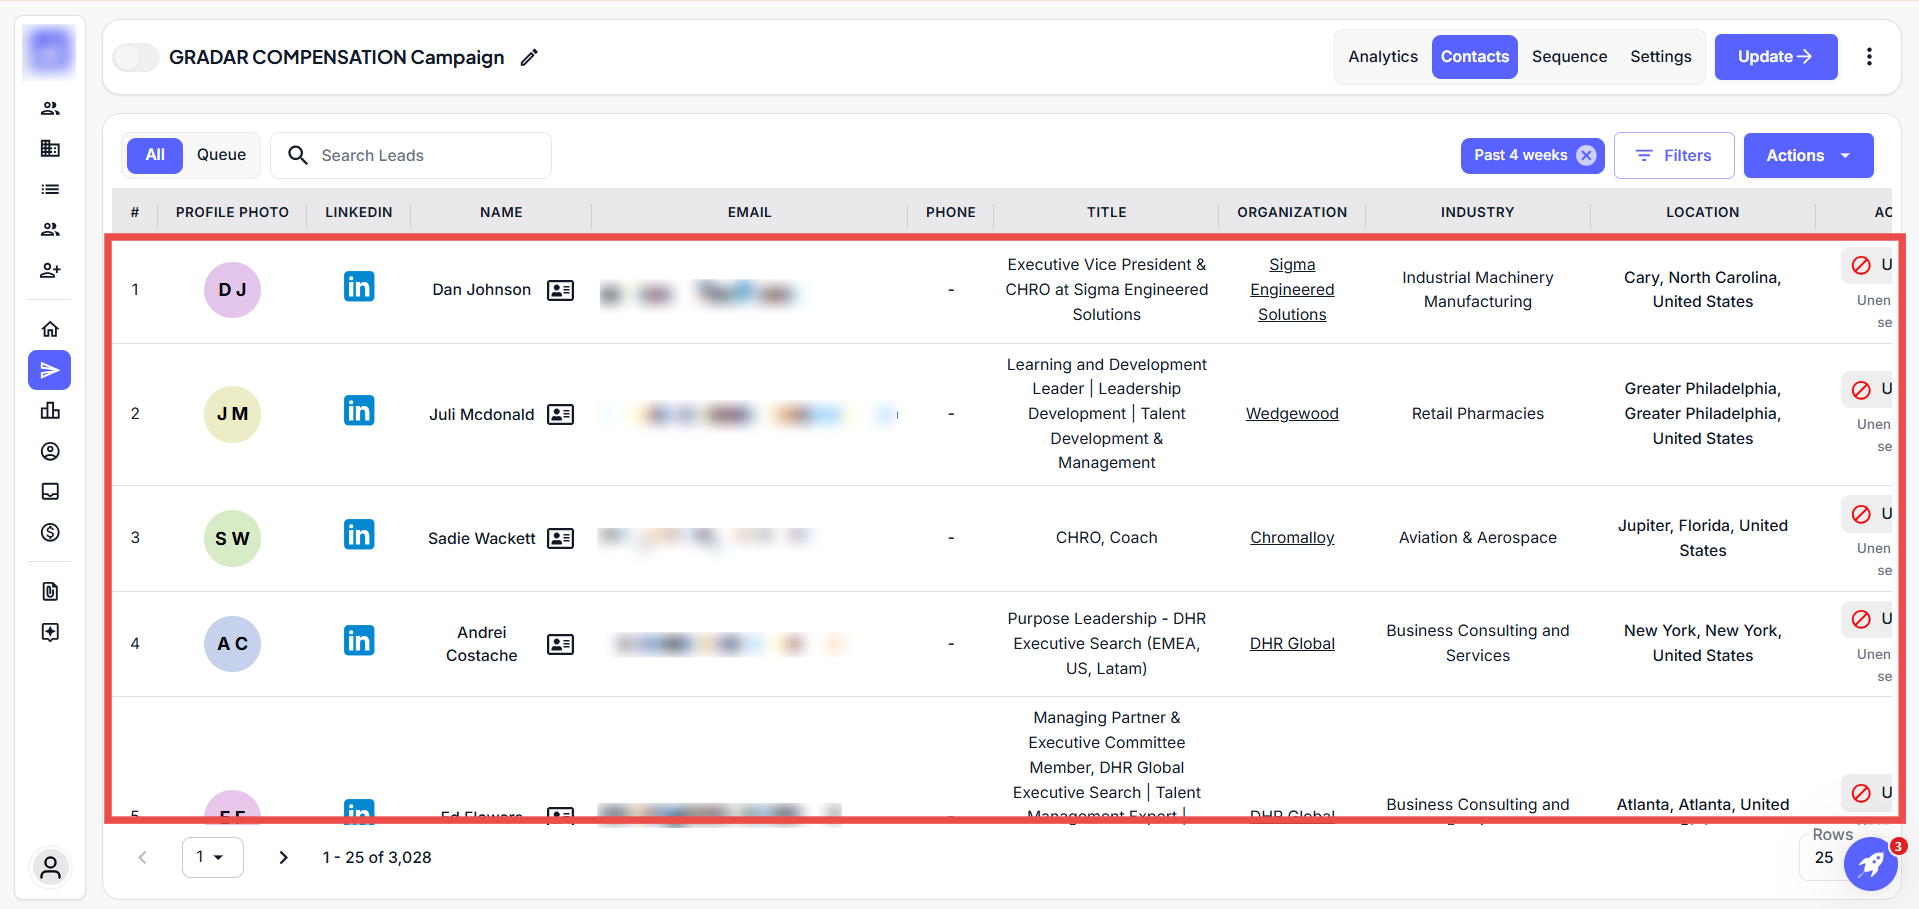Viewport: 1919px width, 909px height.
Task: Click the add-user icon in sidebar
Action: click(x=50, y=270)
